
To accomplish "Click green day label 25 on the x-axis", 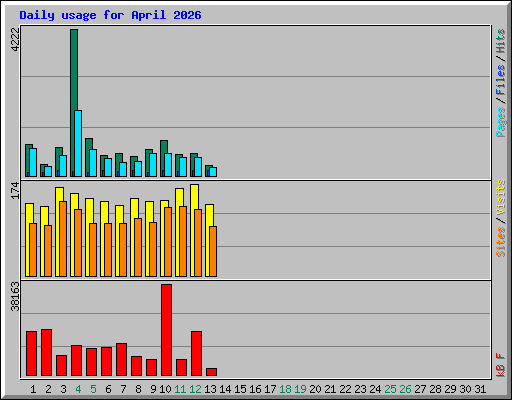I will pos(390,389).
